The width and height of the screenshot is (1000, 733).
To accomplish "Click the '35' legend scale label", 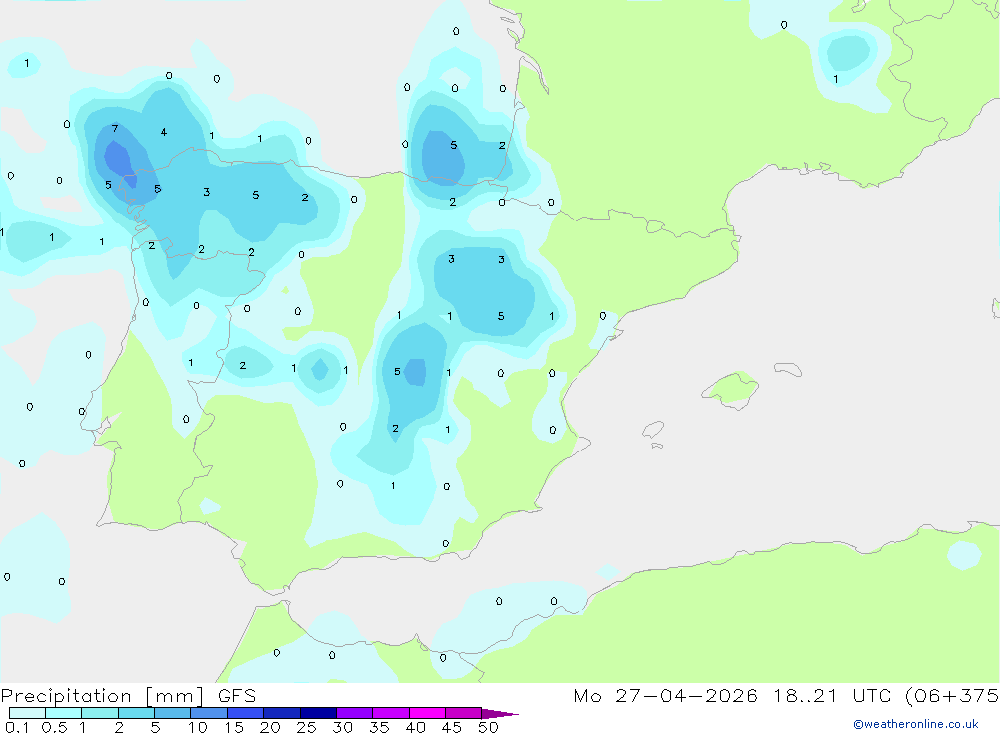I will pyautogui.click(x=379, y=727).
